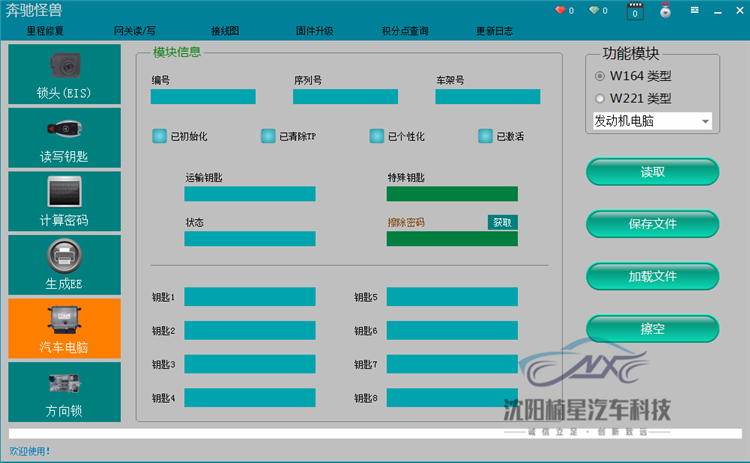Click the green 特殊钥匙 field
The image size is (750, 463).
(452, 194)
